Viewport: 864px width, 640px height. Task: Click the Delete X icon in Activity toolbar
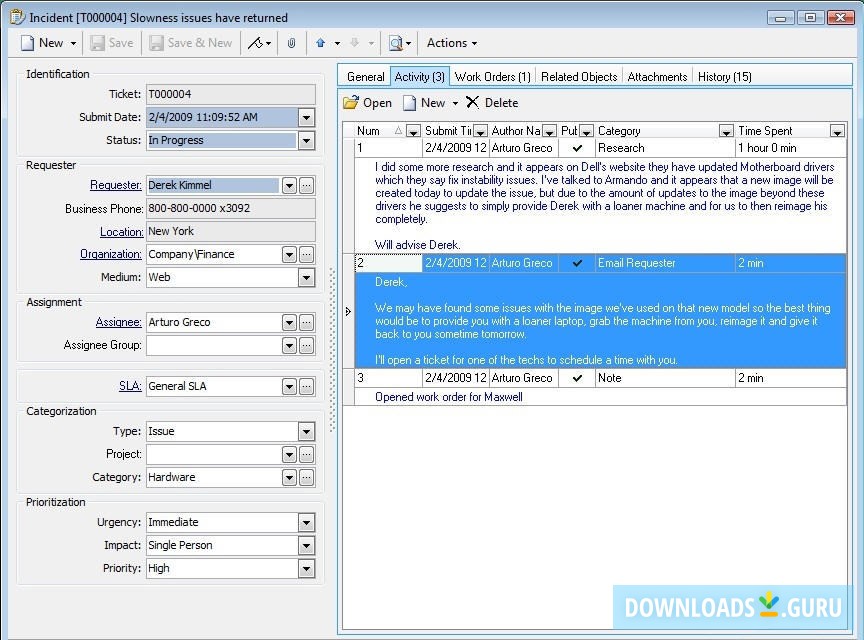(x=473, y=103)
